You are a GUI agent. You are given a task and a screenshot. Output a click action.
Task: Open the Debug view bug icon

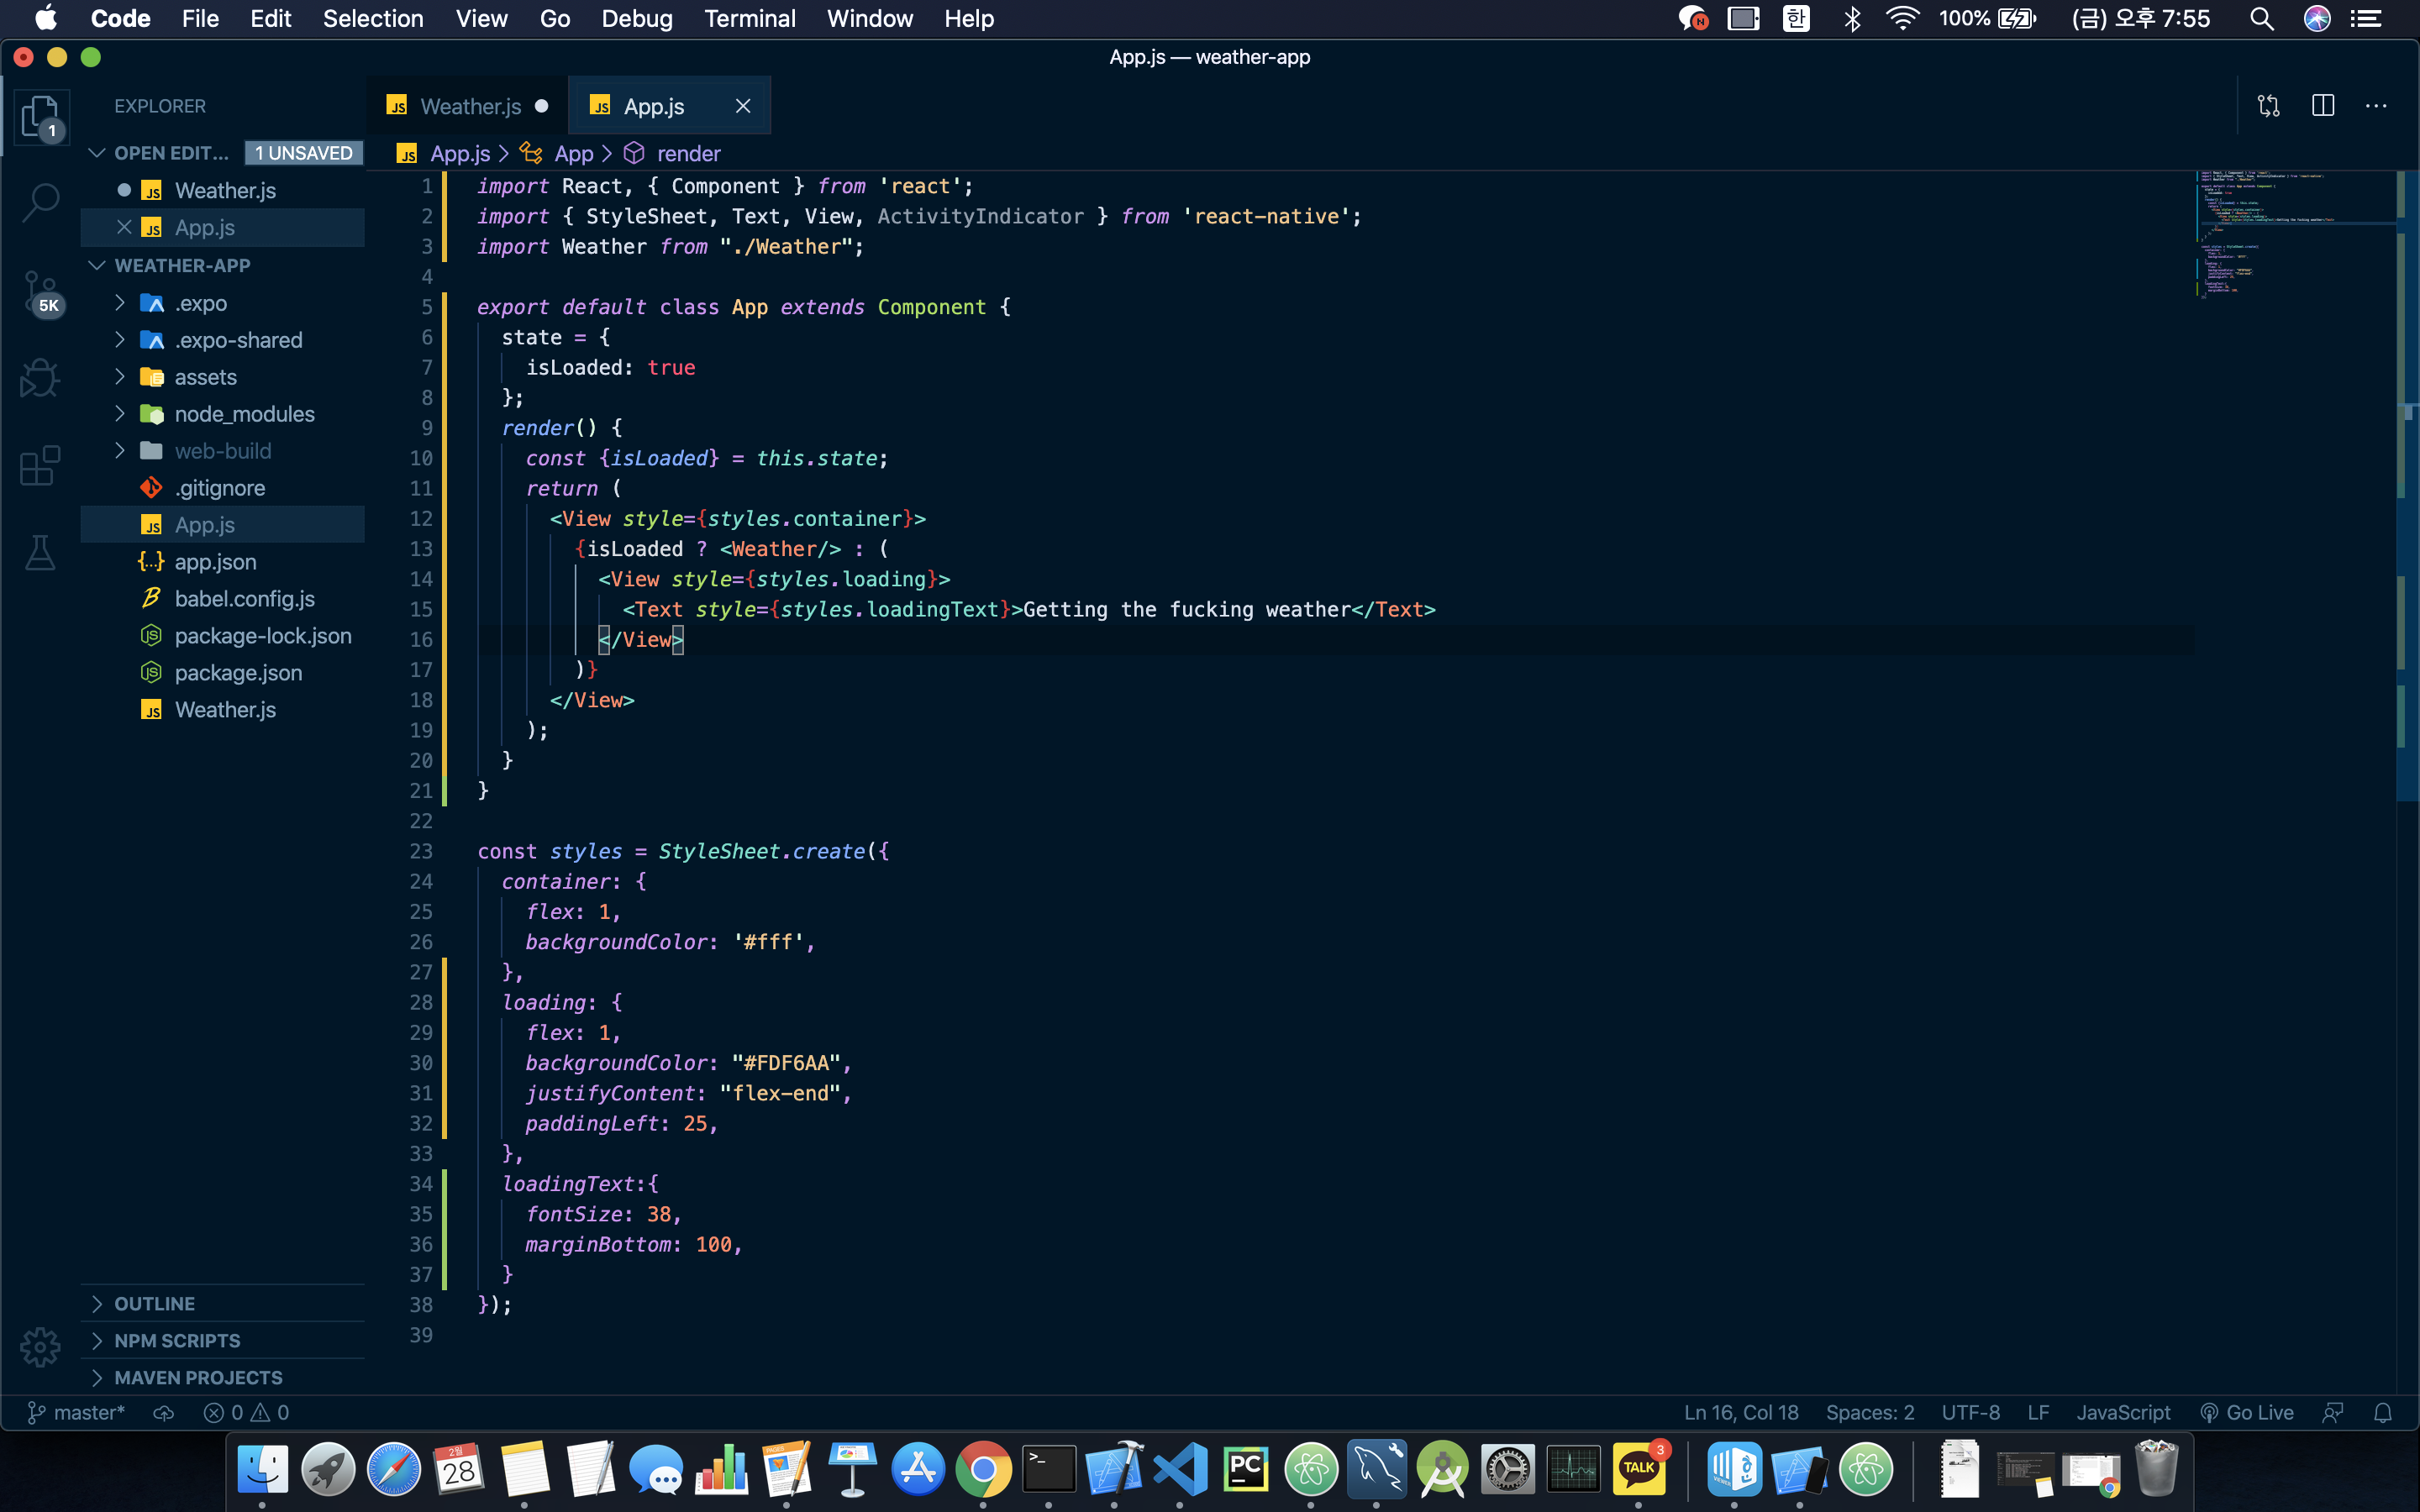[40, 378]
